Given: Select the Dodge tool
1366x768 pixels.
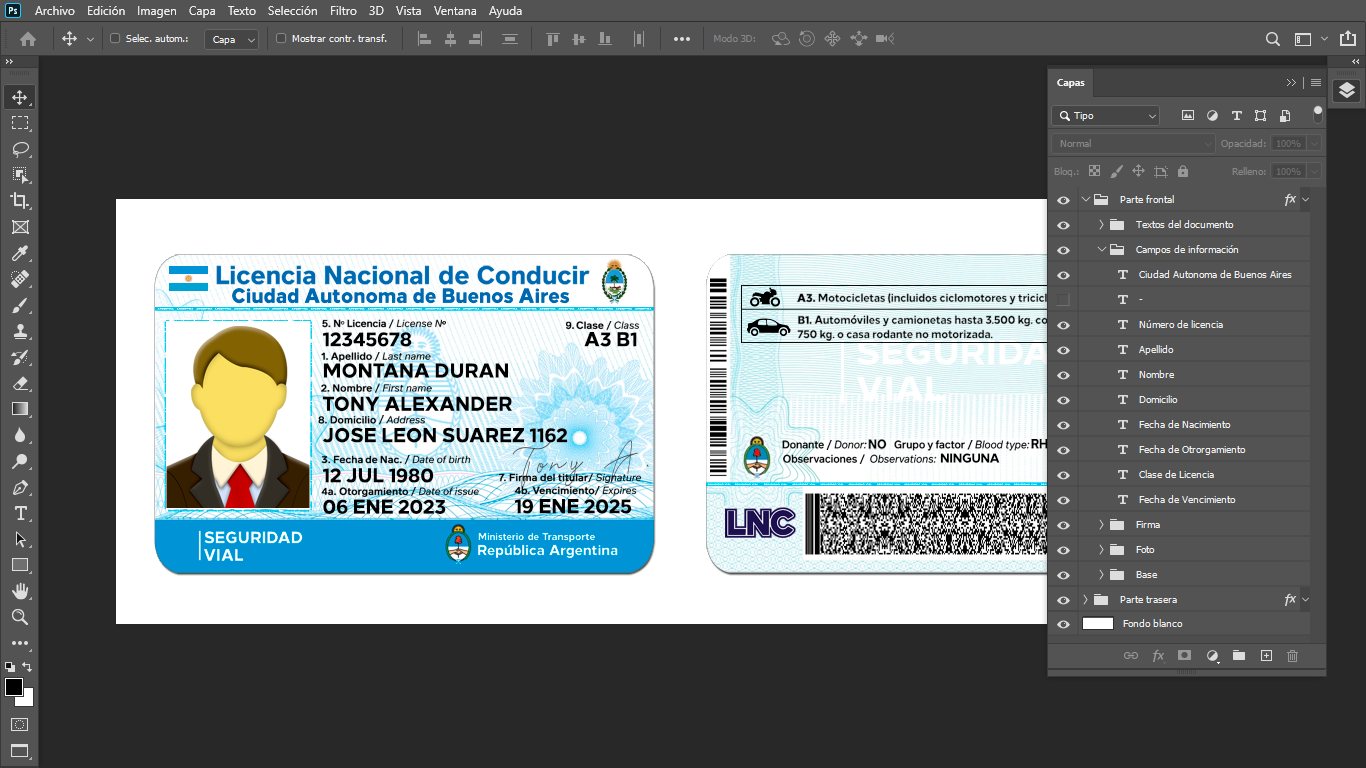Looking at the screenshot, I should (20, 461).
